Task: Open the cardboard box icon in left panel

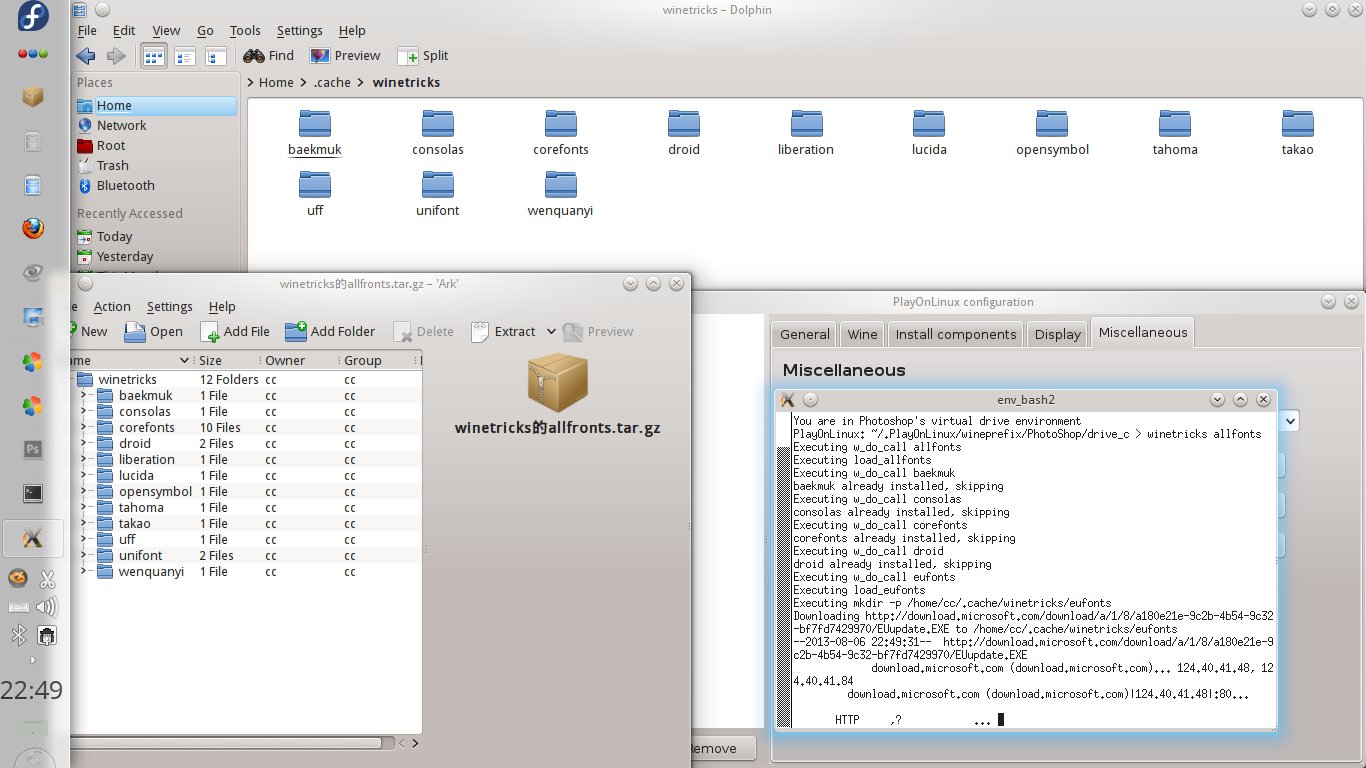Action: coord(33,97)
